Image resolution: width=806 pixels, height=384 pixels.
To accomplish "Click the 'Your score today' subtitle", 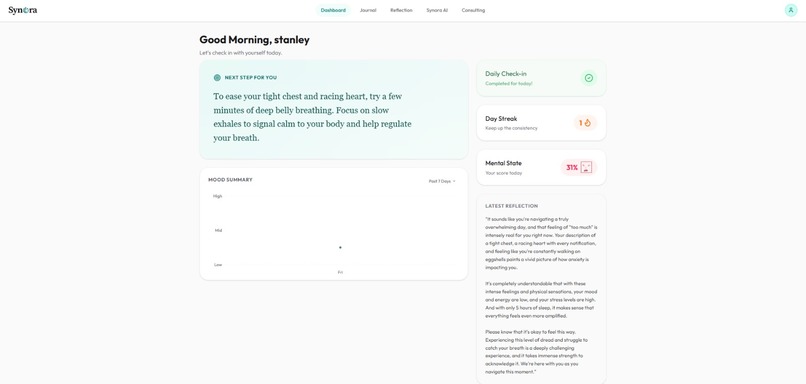I will coord(504,173).
